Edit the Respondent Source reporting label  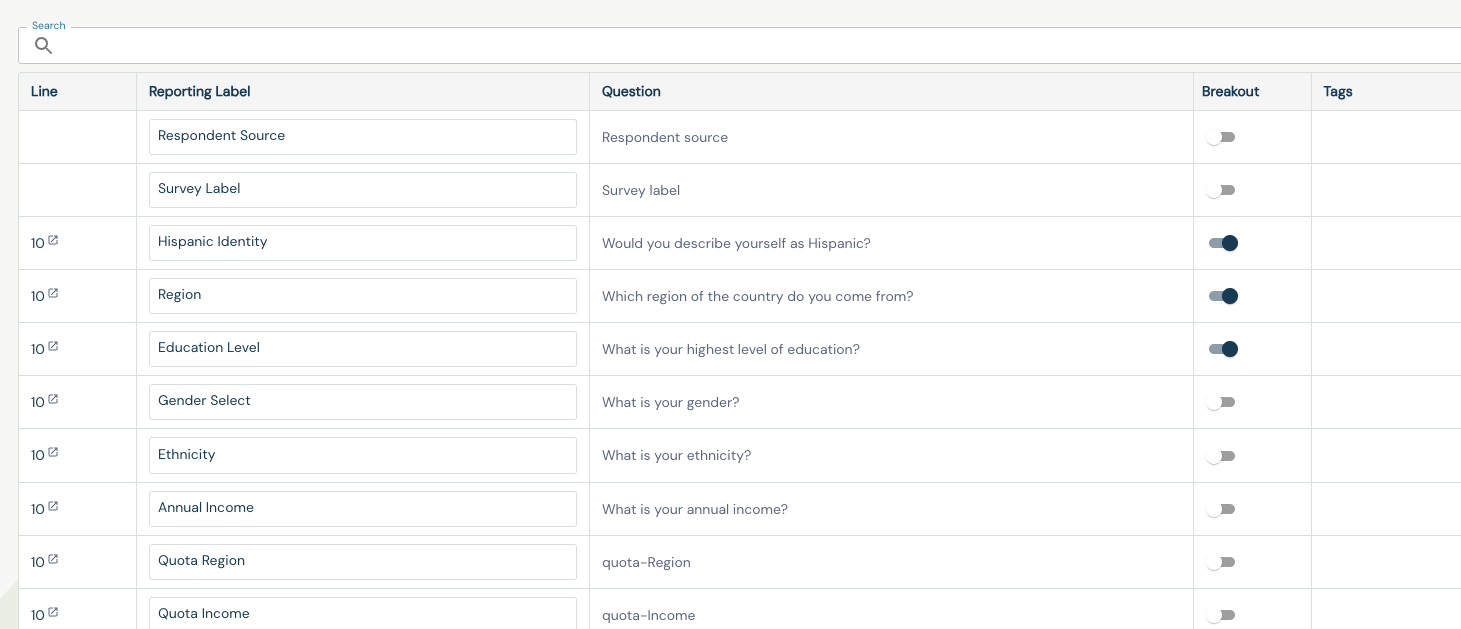coord(363,137)
